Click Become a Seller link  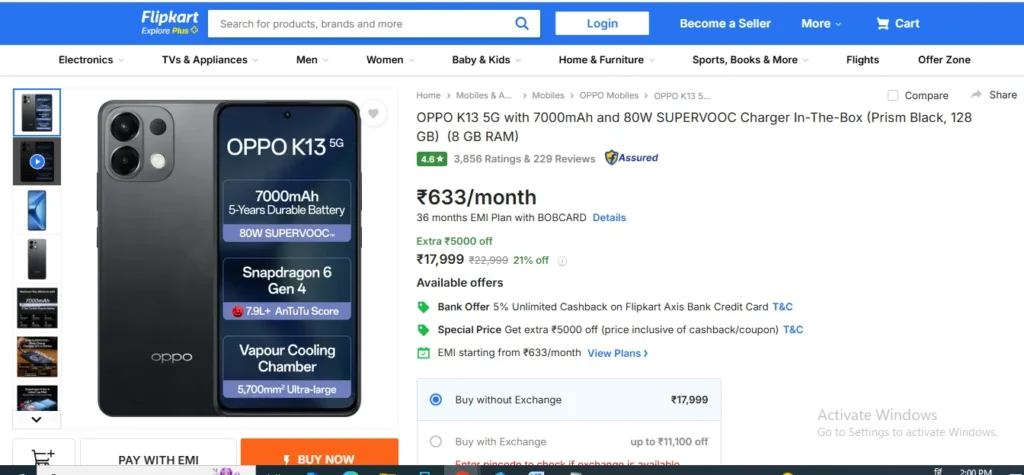click(x=725, y=24)
